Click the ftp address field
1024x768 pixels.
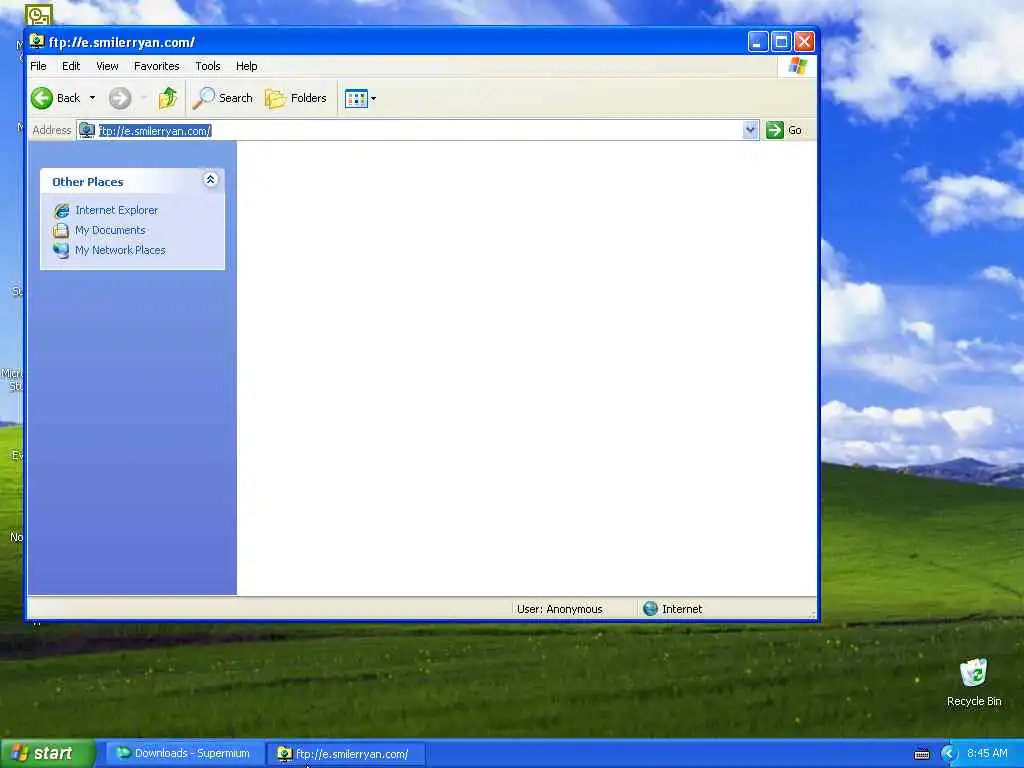pos(418,131)
